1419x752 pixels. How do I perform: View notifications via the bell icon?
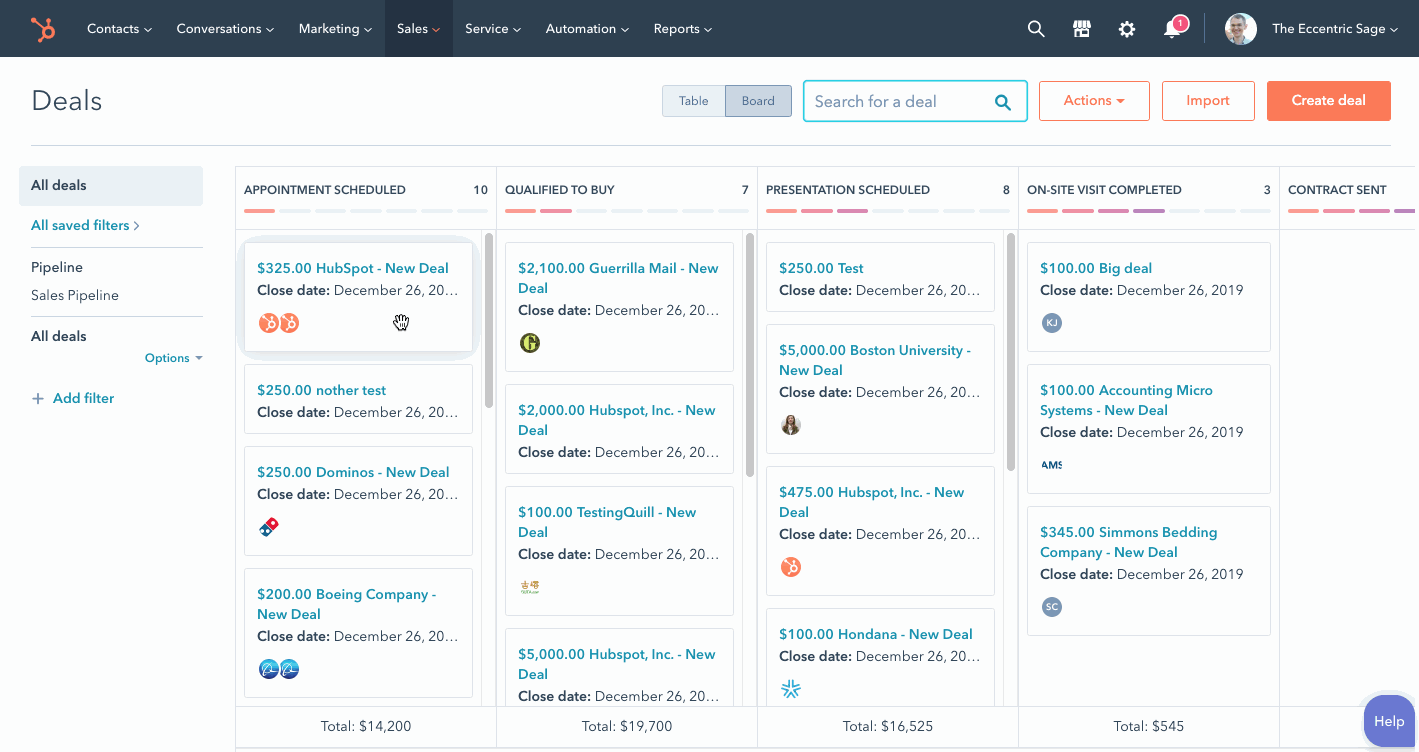point(1171,29)
